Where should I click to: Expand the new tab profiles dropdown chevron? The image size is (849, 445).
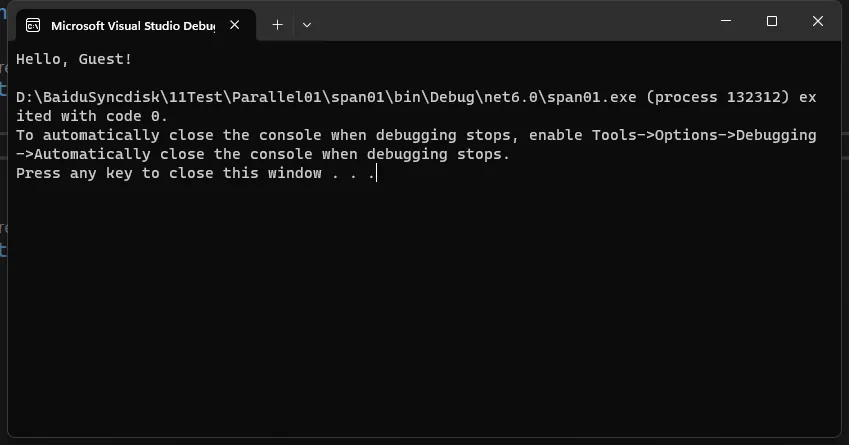point(306,25)
